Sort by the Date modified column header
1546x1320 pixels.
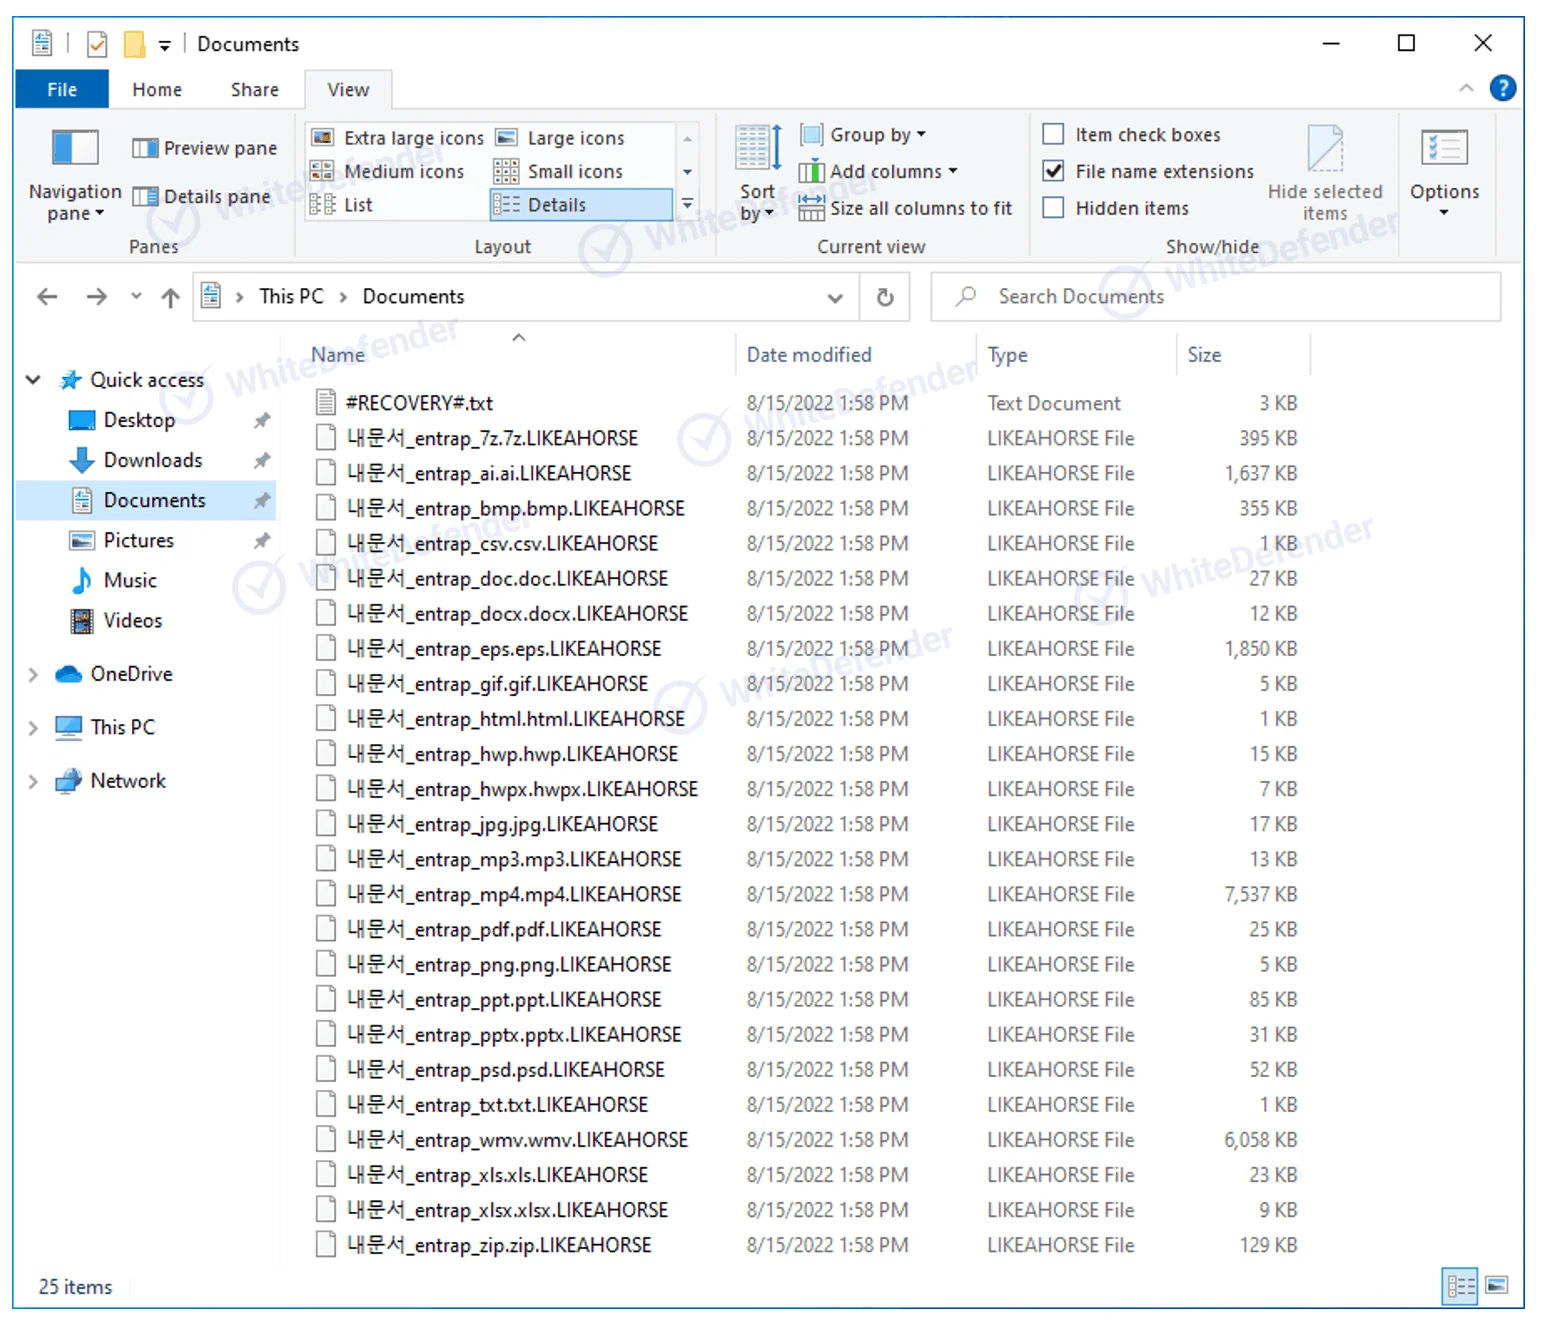(809, 355)
